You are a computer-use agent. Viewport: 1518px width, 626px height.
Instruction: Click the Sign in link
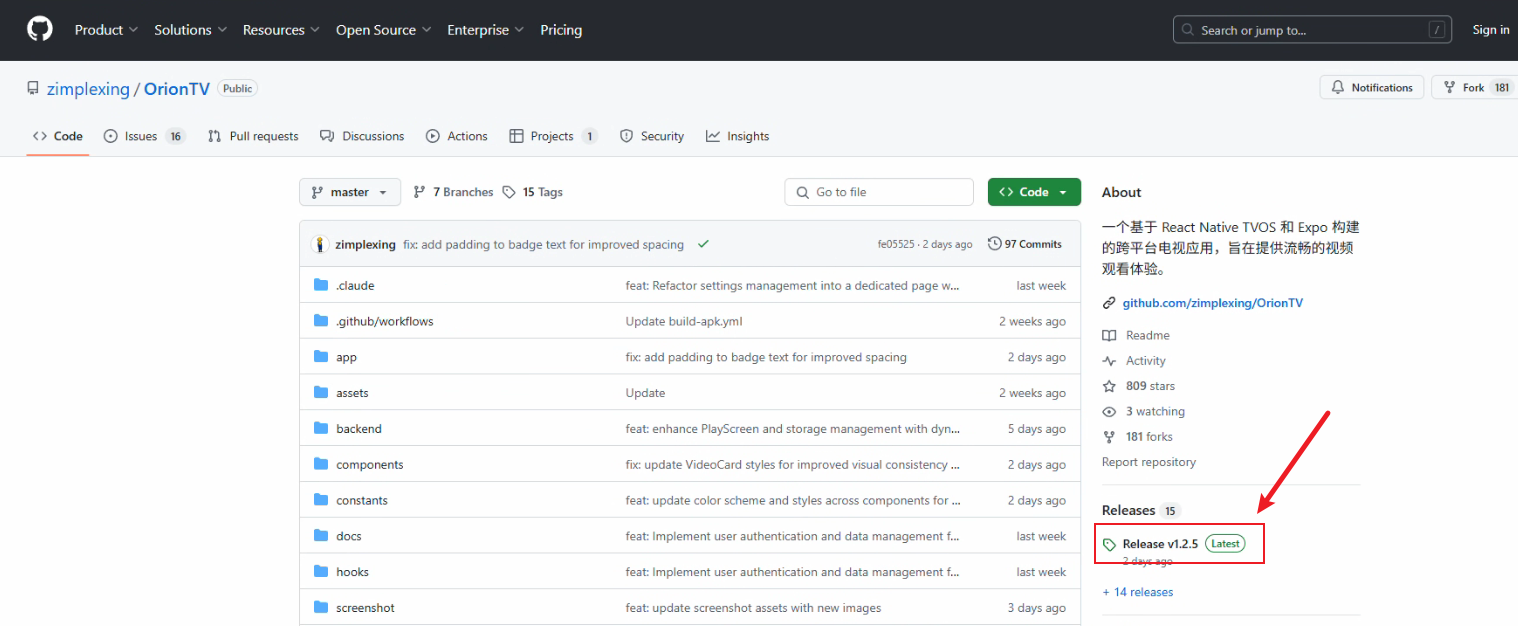[x=1491, y=30]
